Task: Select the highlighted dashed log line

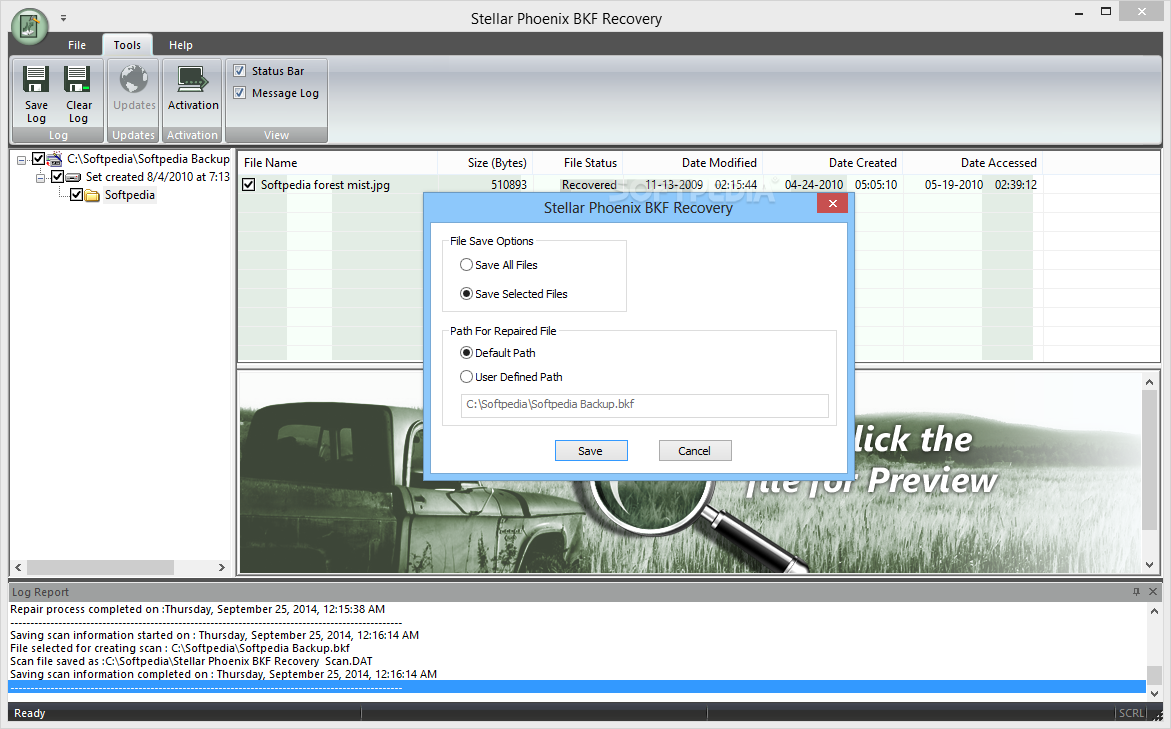Action: tap(577, 687)
